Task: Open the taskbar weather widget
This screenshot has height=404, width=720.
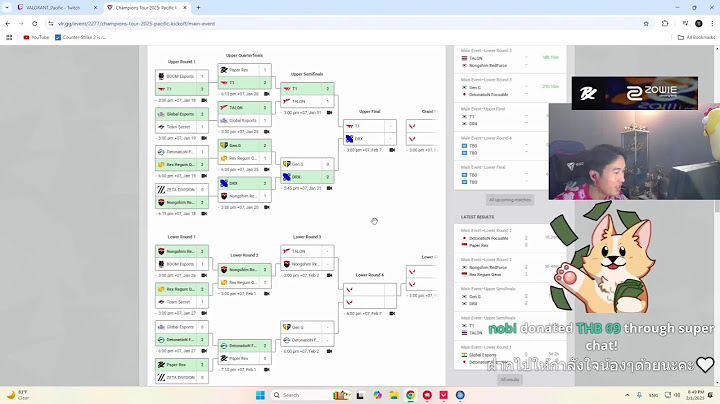Action: (x=17, y=395)
